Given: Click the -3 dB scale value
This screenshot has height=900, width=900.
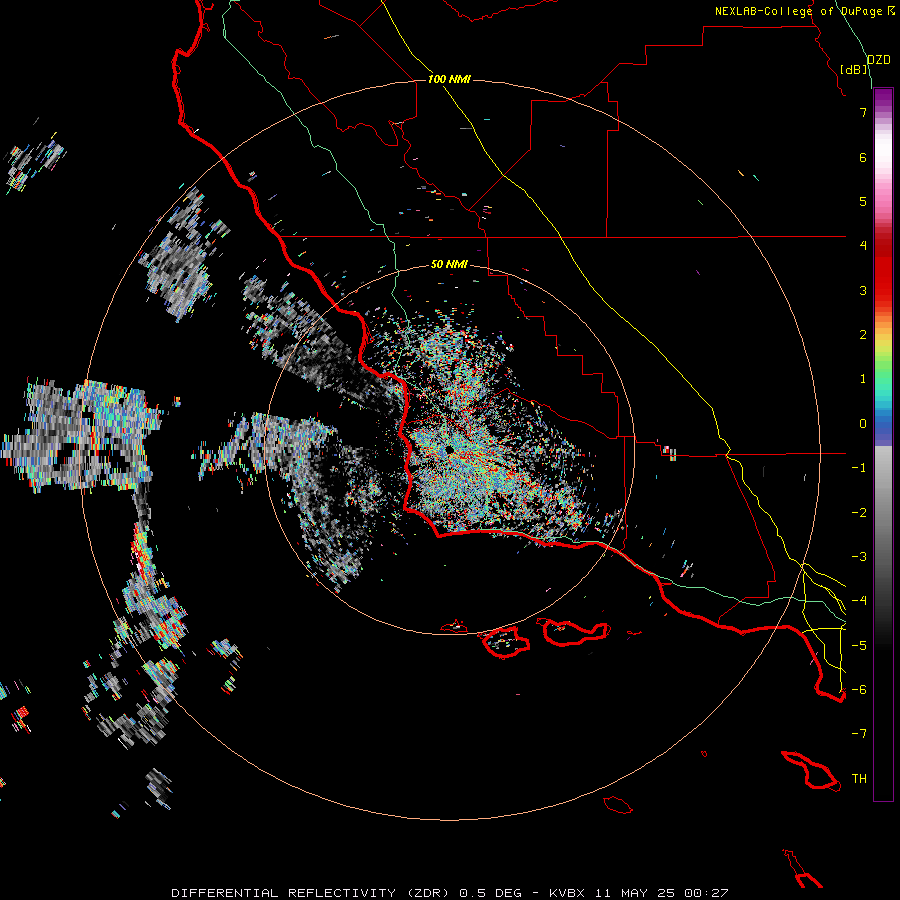Looking at the screenshot, I should coord(859,557).
